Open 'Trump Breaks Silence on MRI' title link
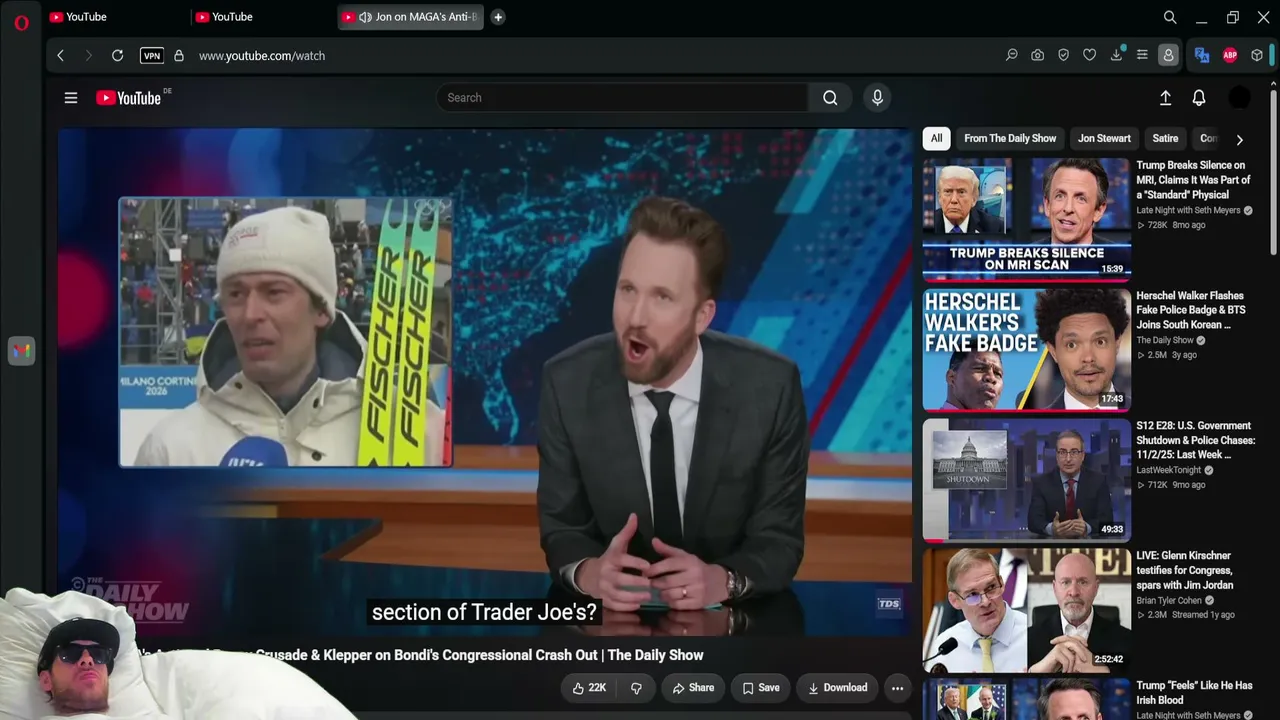 tap(1193, 180)
